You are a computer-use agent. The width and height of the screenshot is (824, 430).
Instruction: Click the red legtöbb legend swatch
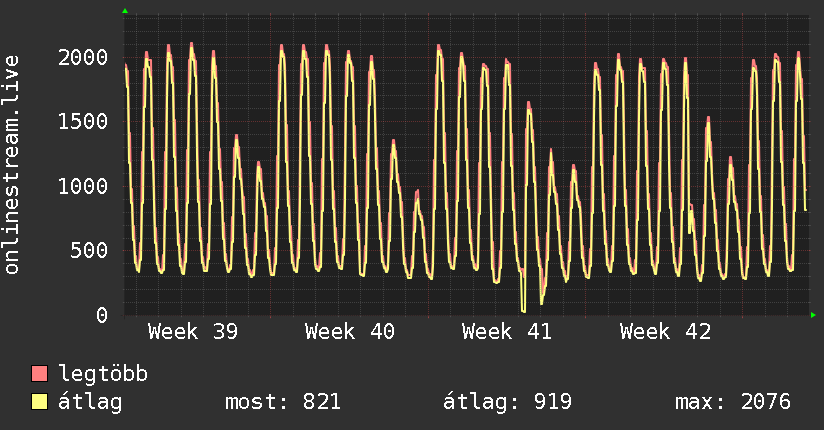(x=40, y=375)
